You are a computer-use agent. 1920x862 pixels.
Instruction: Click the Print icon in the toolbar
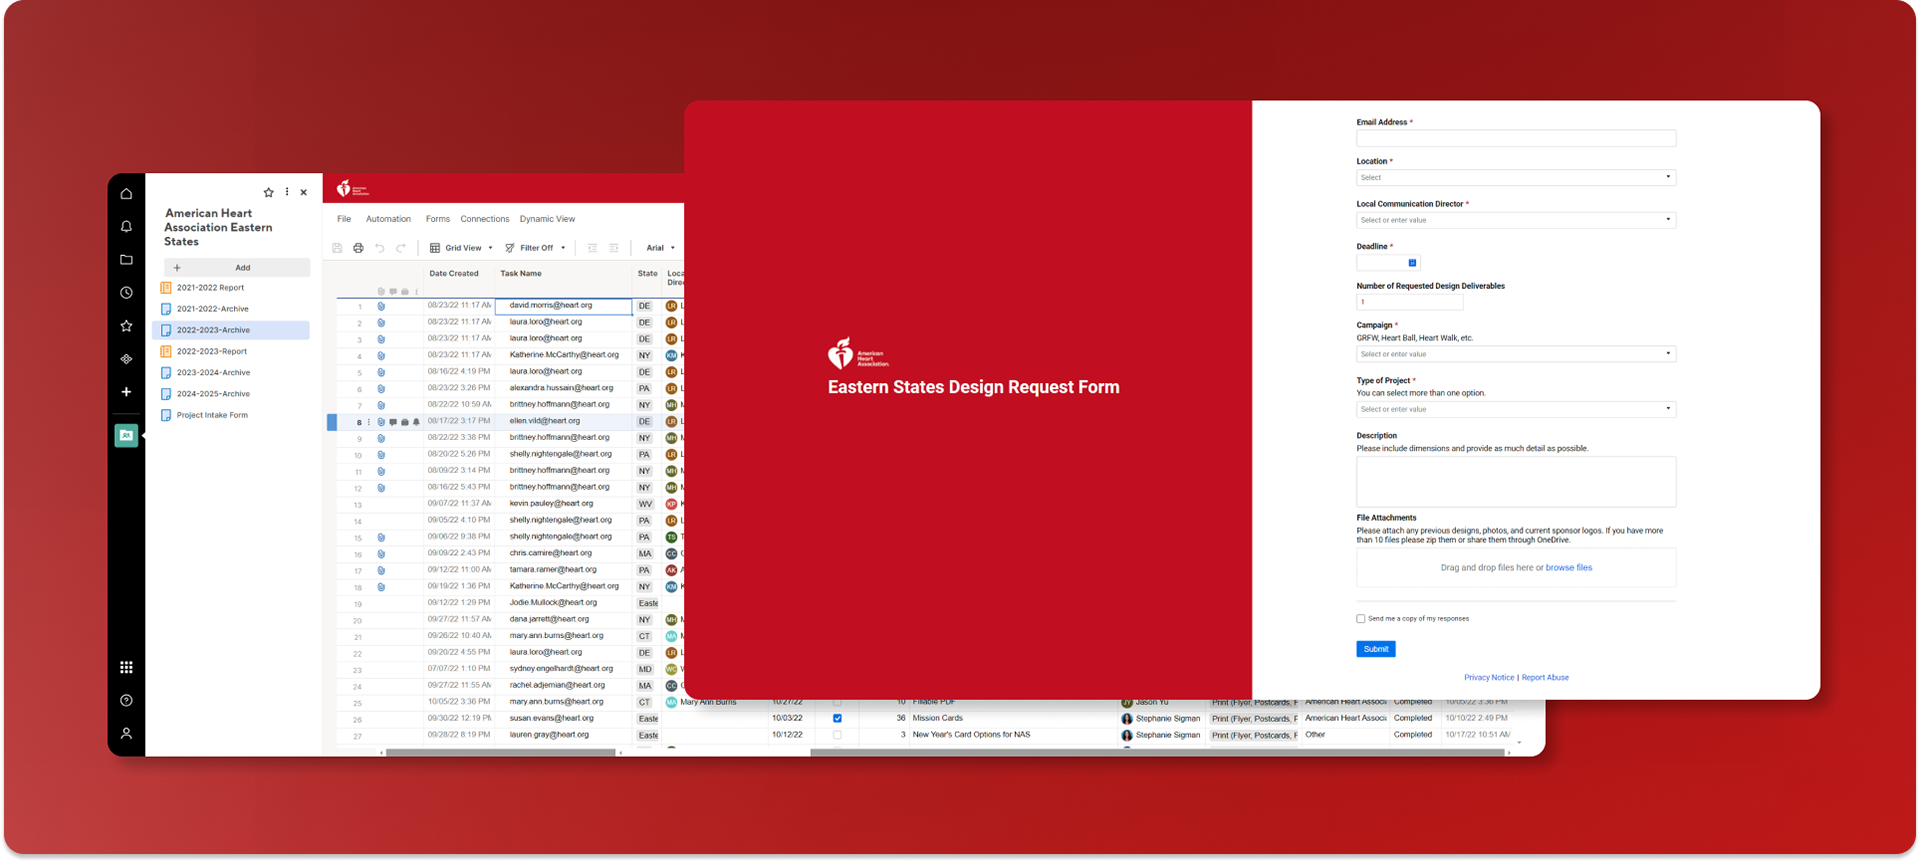coord(358,248)
